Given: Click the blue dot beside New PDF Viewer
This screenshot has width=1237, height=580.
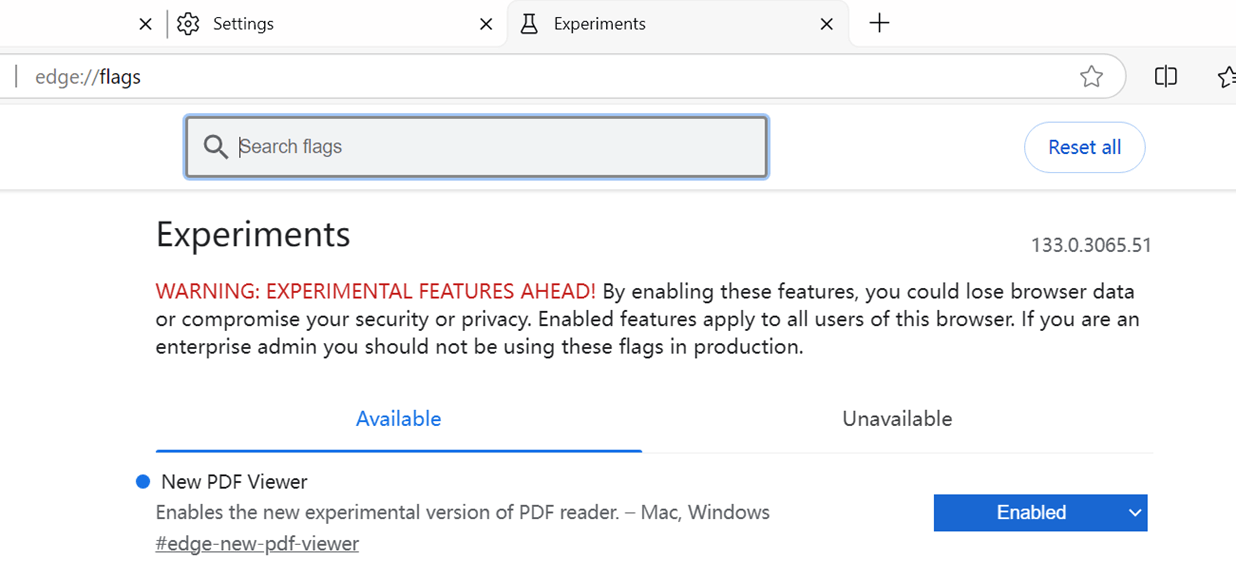Looking at the screenshot, I should point(142,482).
